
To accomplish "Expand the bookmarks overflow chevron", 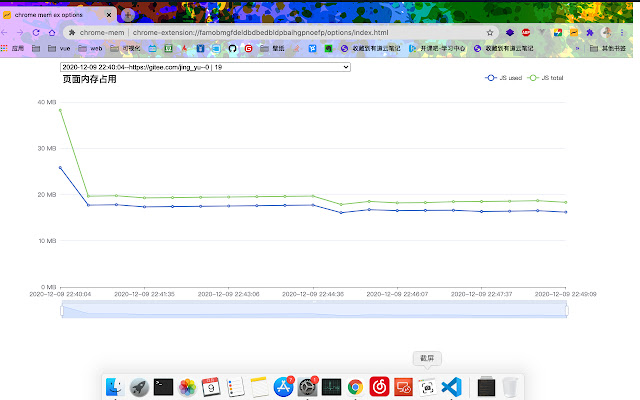I will click(577, 49).
